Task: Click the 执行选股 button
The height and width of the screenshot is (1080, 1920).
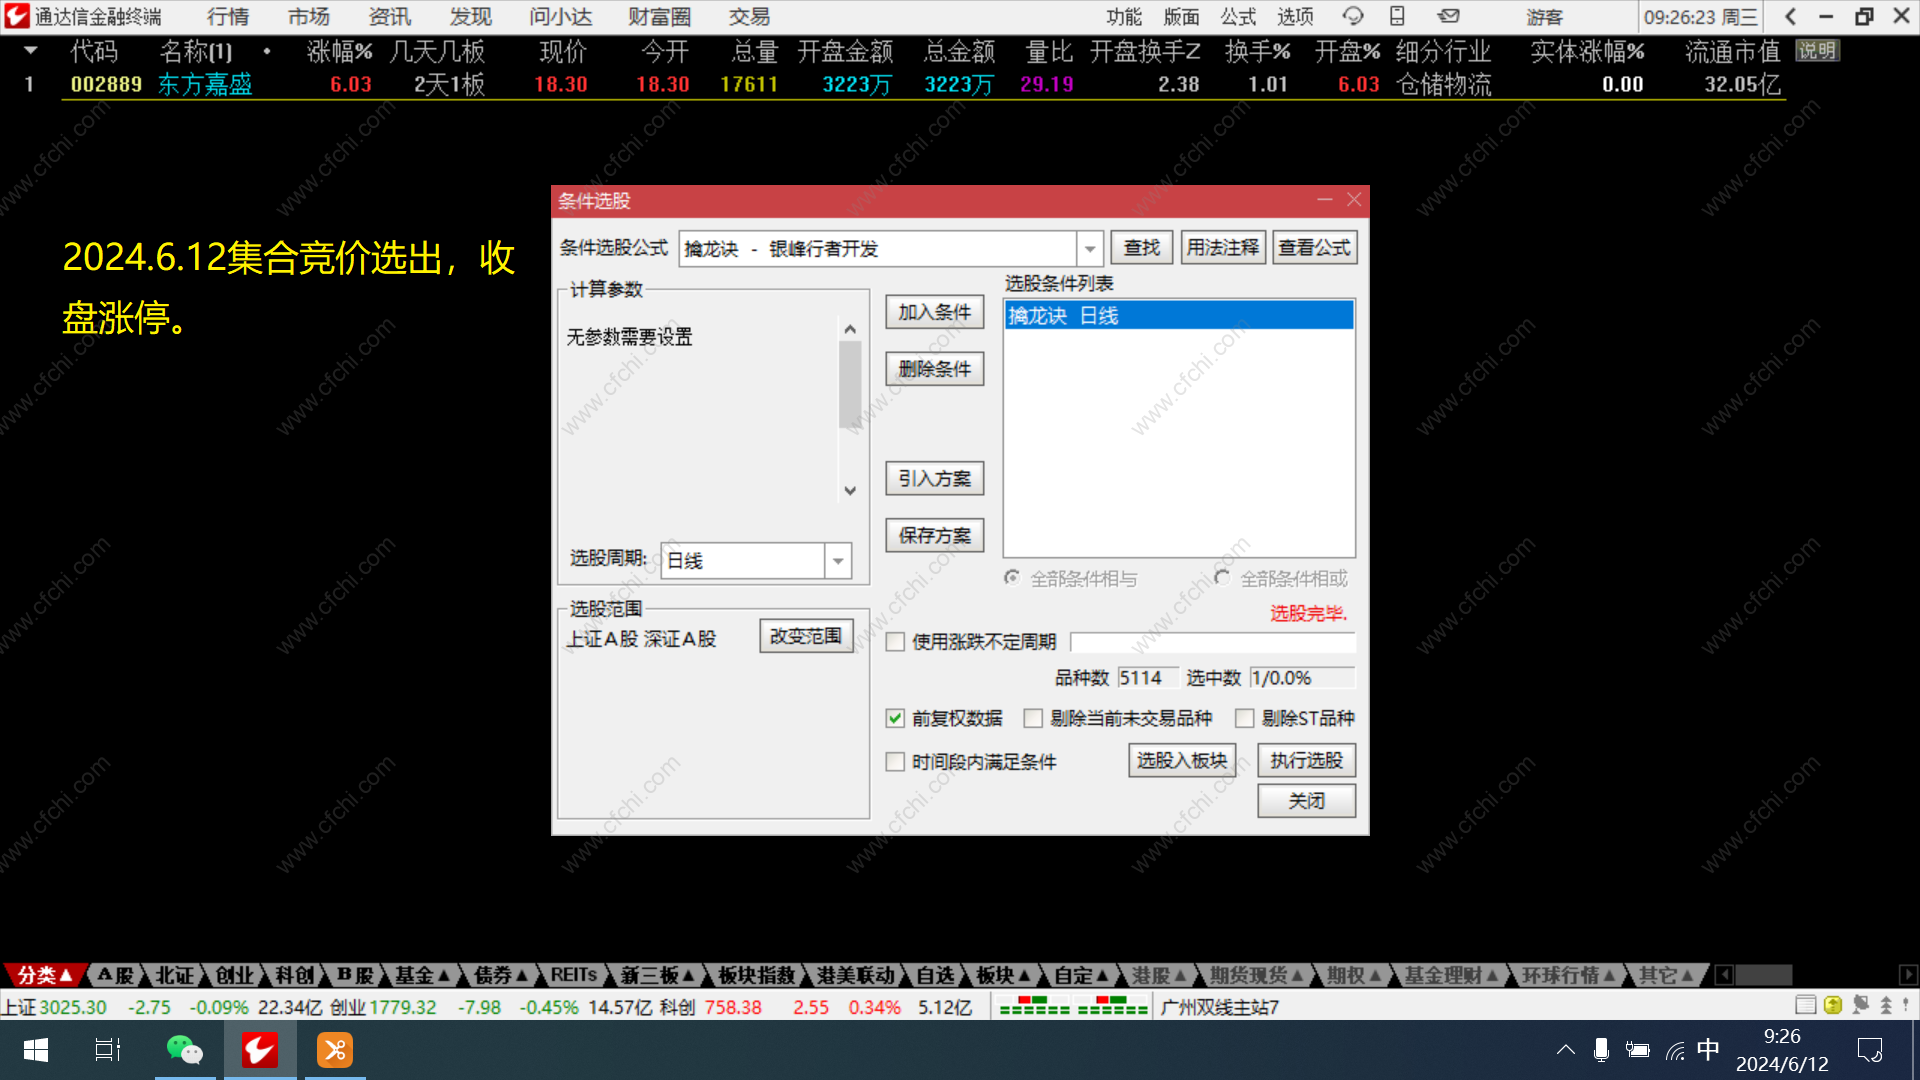Action: [1306, 761]
